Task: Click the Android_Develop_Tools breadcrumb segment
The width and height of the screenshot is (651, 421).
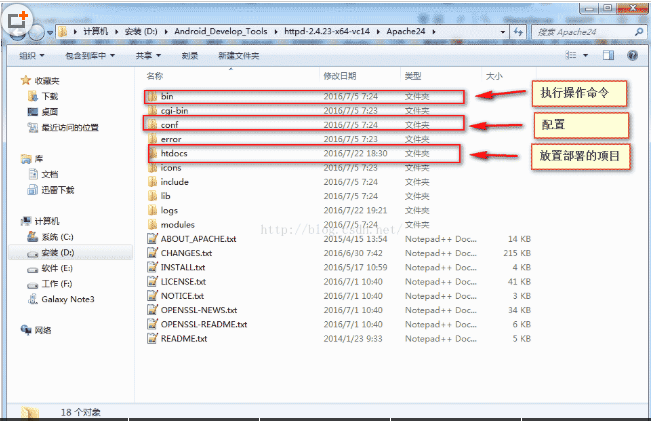Action: point(220,32)
